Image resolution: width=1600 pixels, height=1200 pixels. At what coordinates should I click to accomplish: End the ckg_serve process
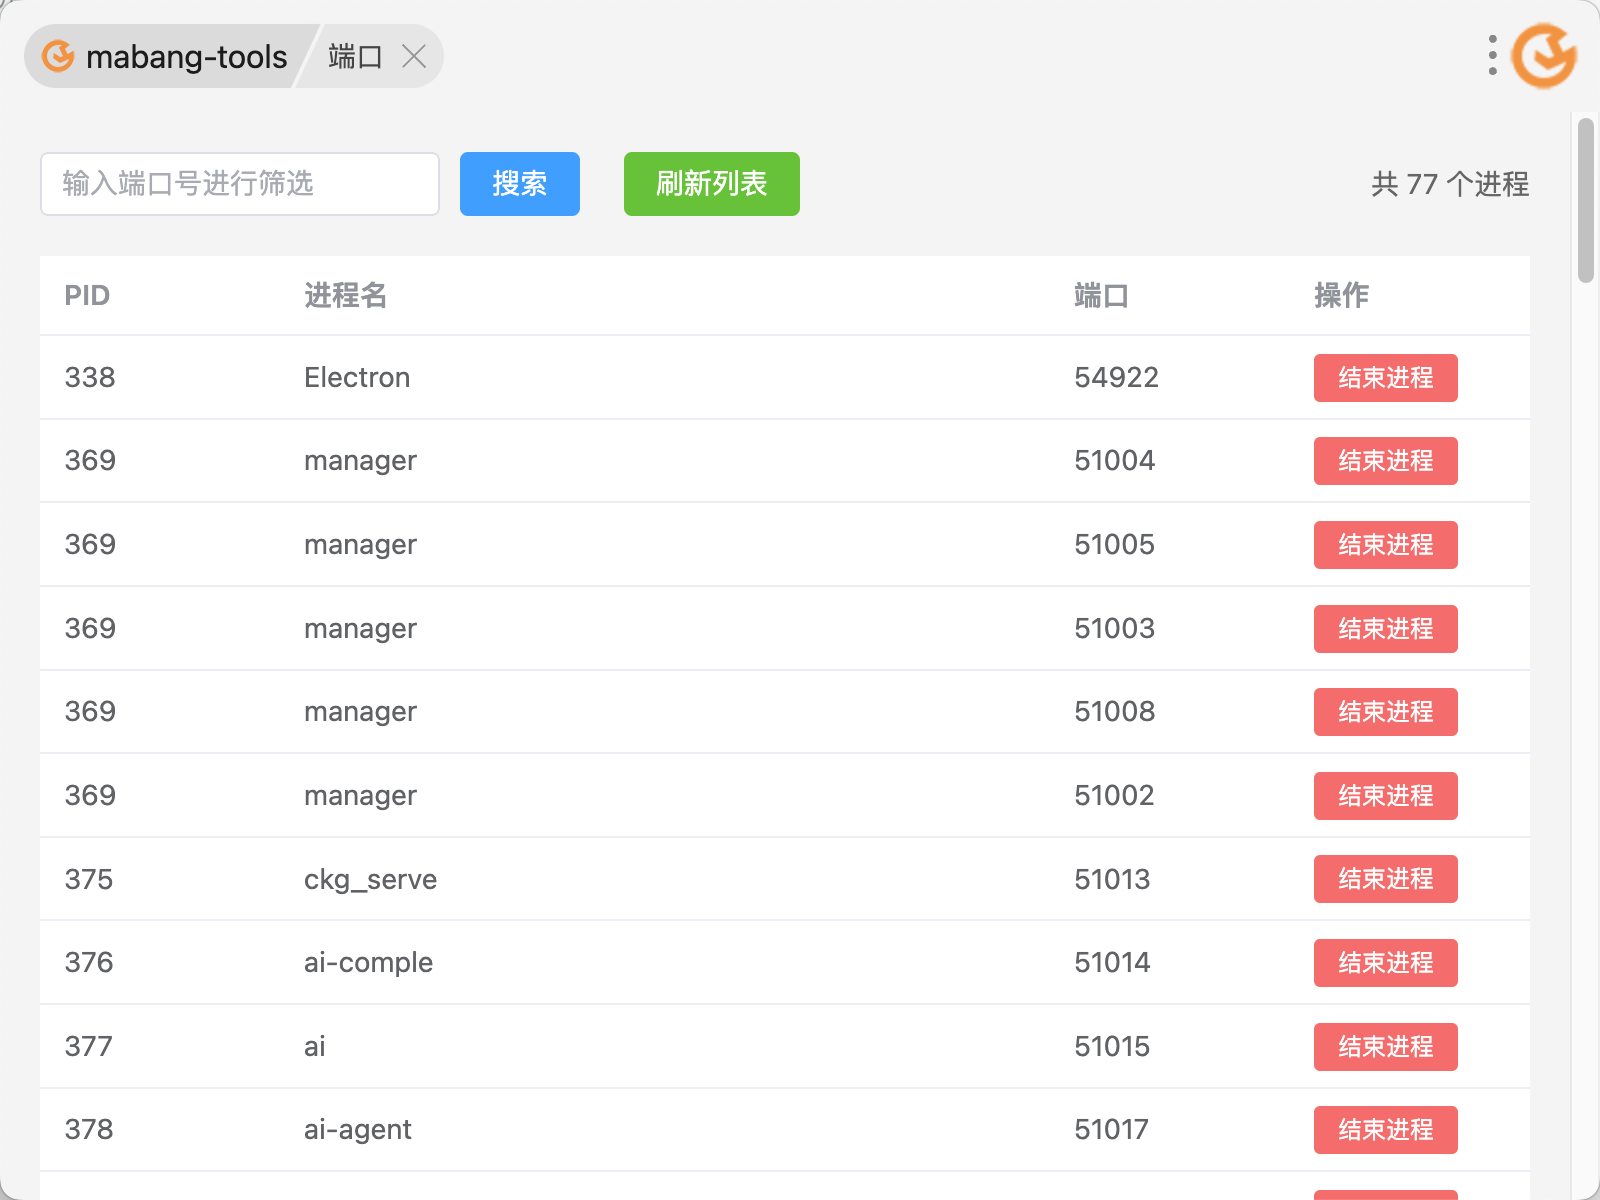pos(1385,879)
